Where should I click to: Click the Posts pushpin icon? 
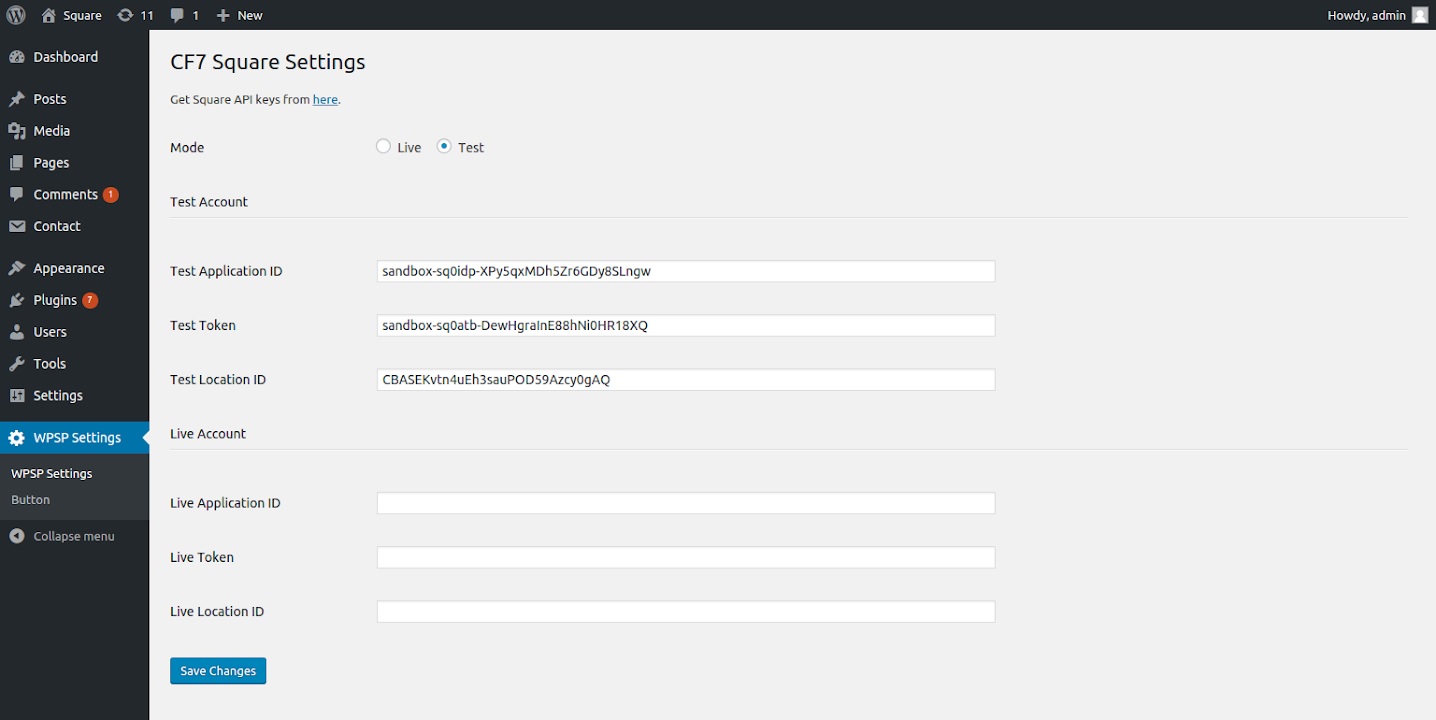pyautogui.click(x=17, y=99)
